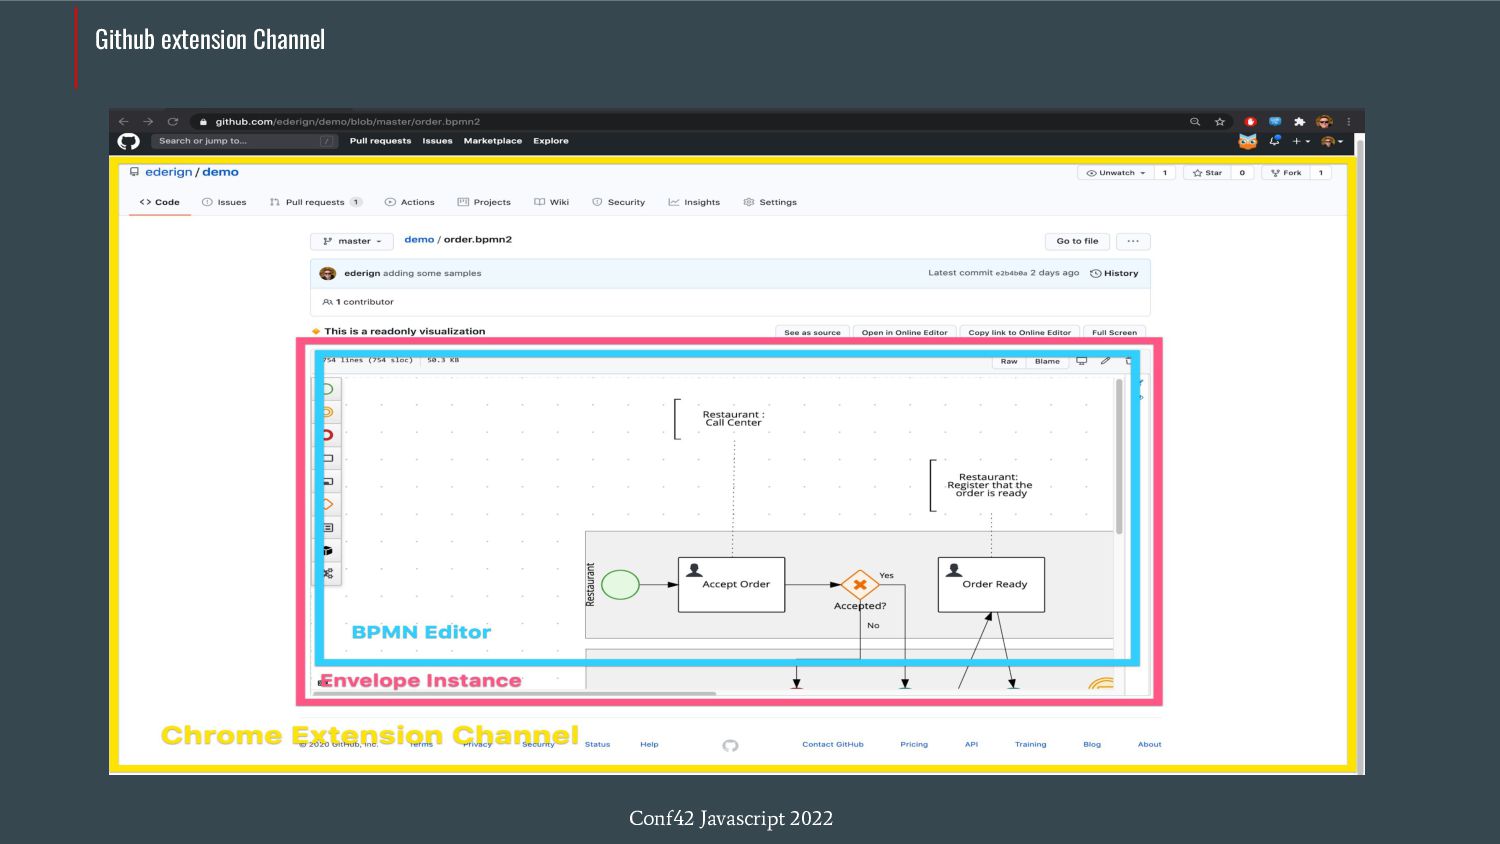Edit the file with the pencil icon
Screen dimensions: 1500x844
(x=1105, y=361)
